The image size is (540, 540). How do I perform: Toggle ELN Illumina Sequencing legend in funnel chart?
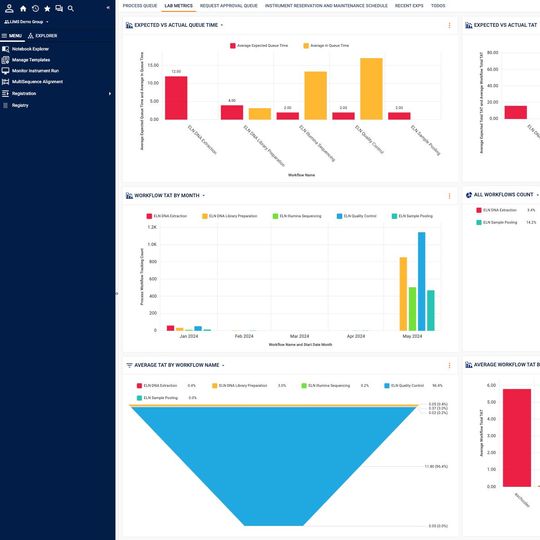tap(325, 386)
